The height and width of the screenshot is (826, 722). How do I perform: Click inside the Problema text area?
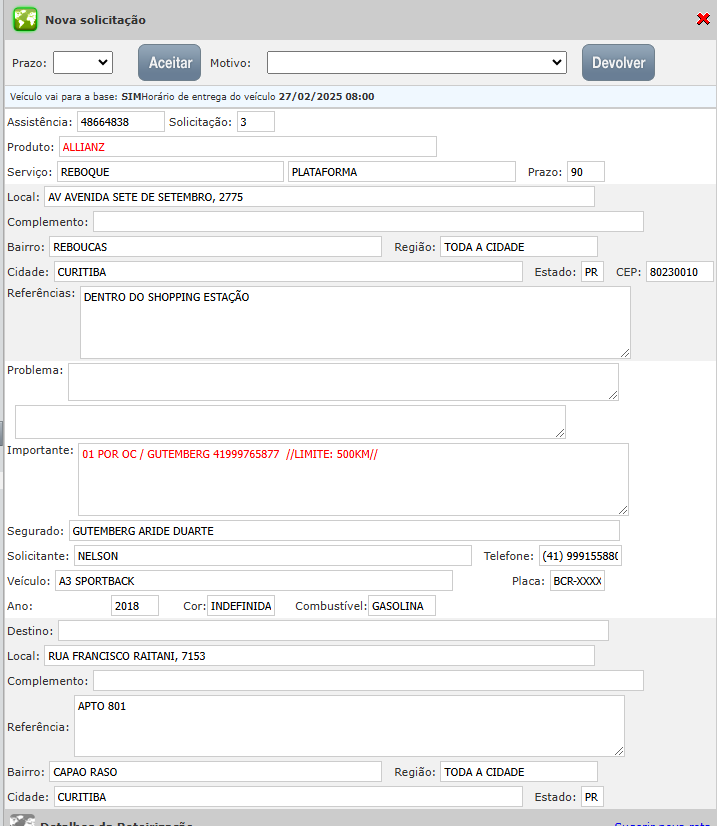(342, 381)
